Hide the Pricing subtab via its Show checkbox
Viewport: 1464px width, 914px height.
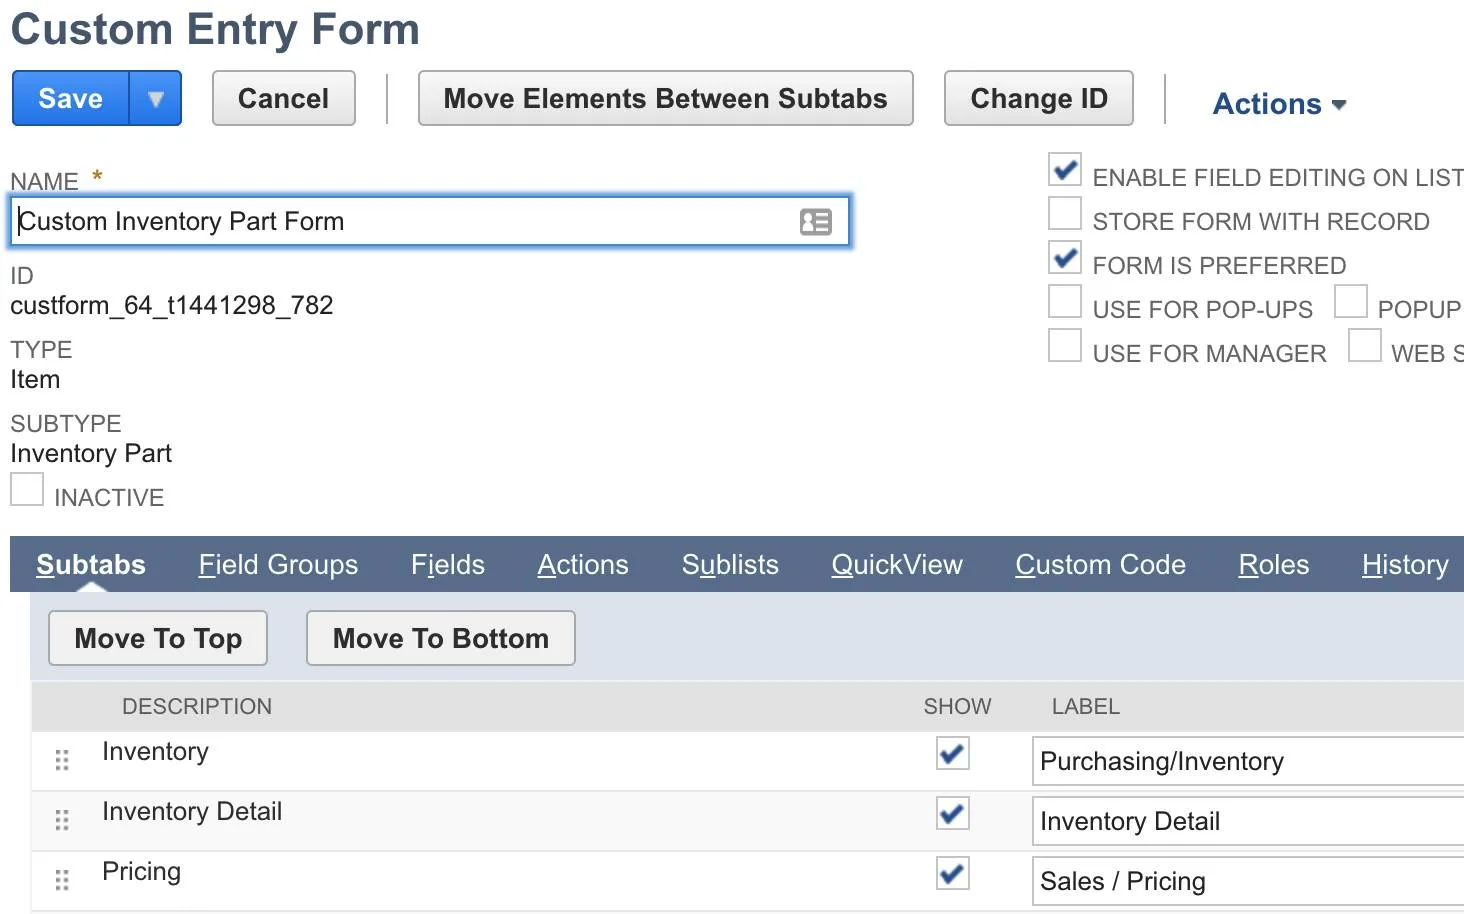click(x=952, y=873)
